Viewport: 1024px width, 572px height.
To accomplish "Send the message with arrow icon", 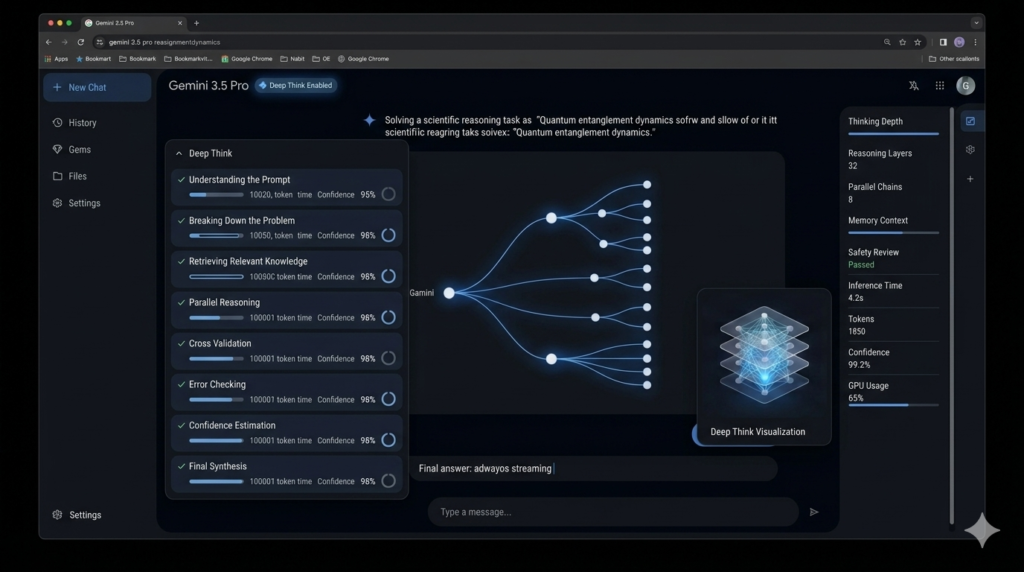I will (814, 512).
